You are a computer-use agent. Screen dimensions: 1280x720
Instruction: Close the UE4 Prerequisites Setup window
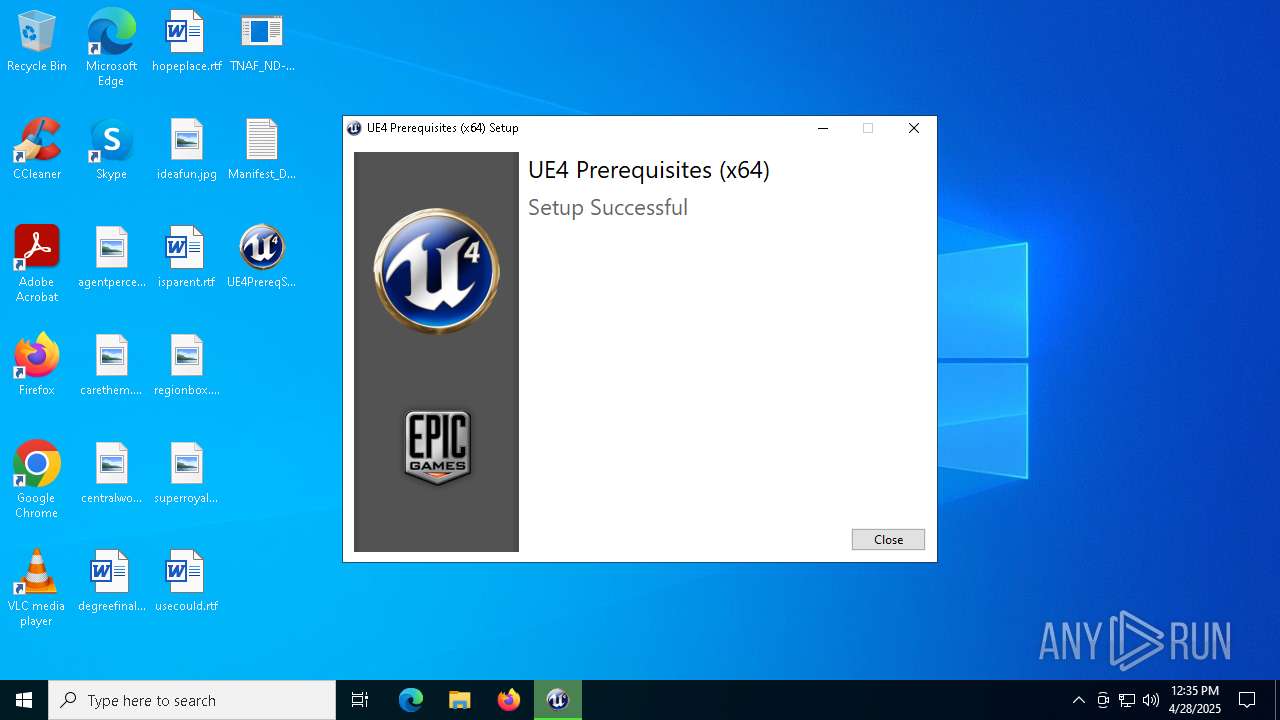(x=913, y=128)
